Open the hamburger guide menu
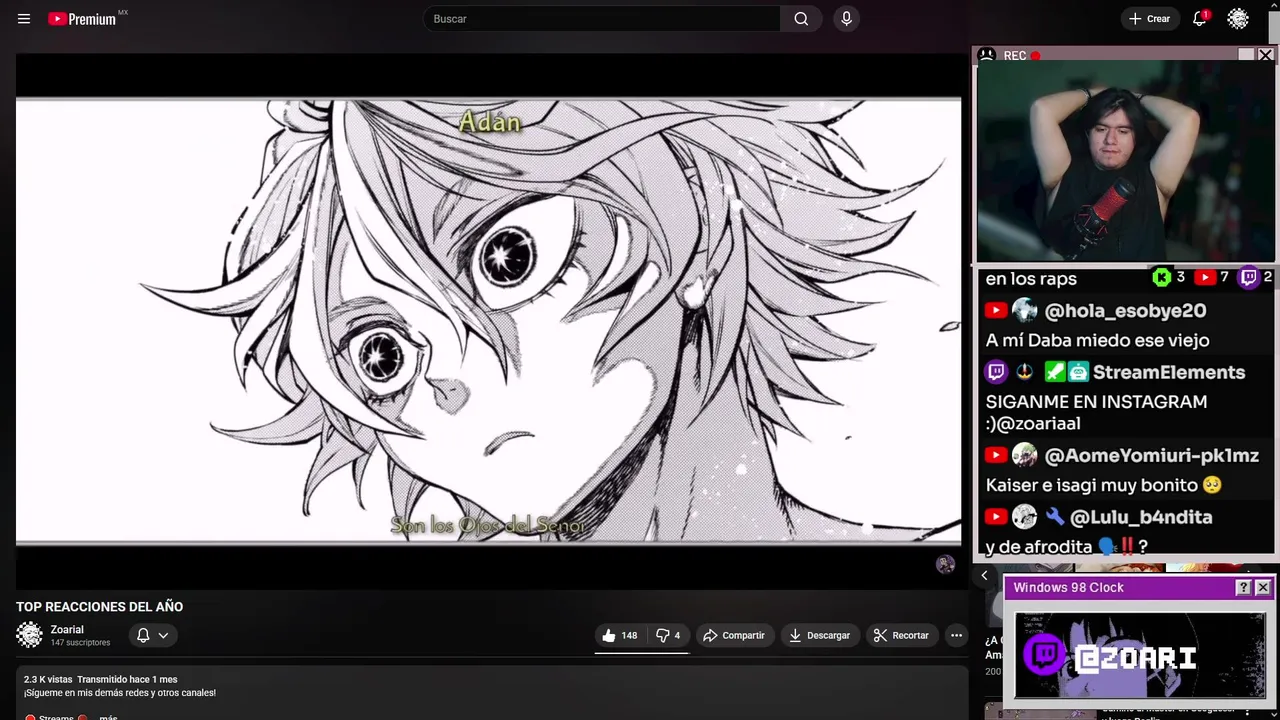The image size is (1280, 720). pos(24,19)
